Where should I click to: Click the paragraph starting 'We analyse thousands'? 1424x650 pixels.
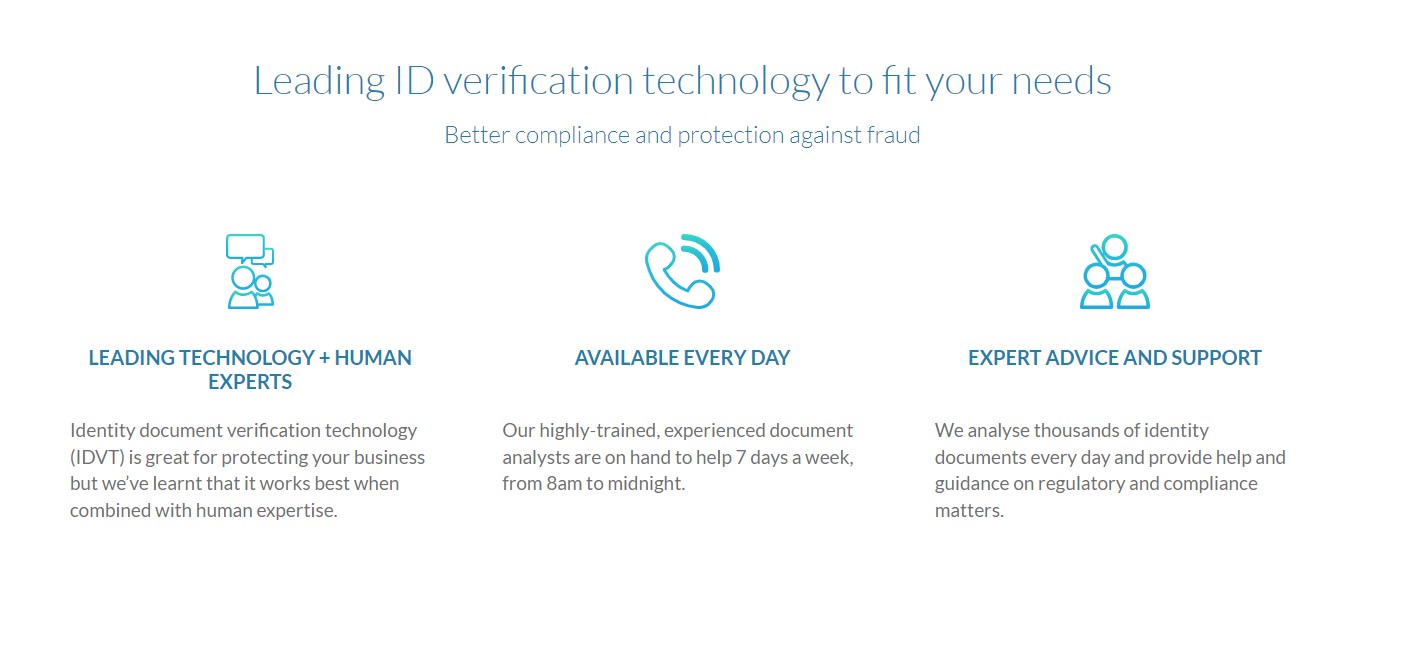tap(1110, 470)
